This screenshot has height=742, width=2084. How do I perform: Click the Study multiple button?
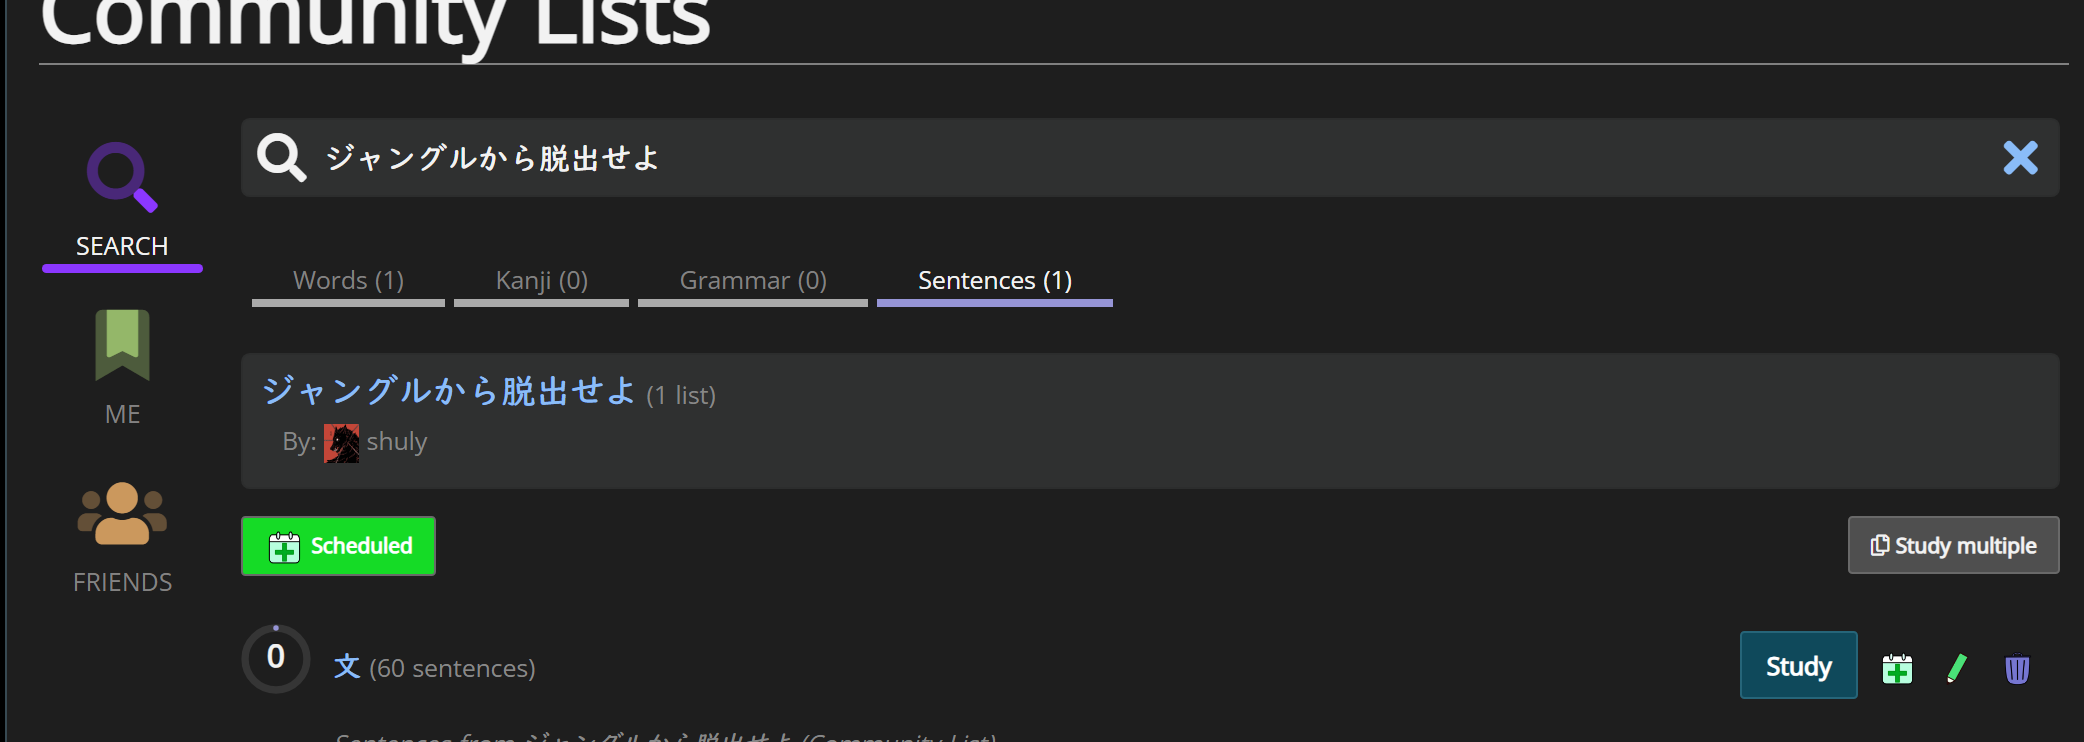pos(1953,545)
